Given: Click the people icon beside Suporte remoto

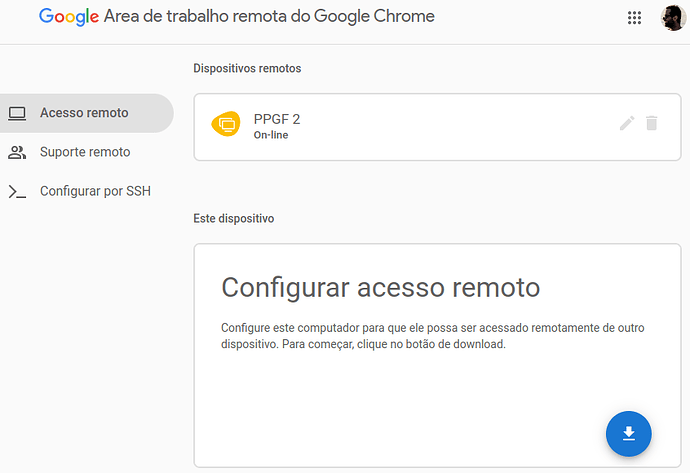Looking at the screenshot, I should tap(17, 152).
